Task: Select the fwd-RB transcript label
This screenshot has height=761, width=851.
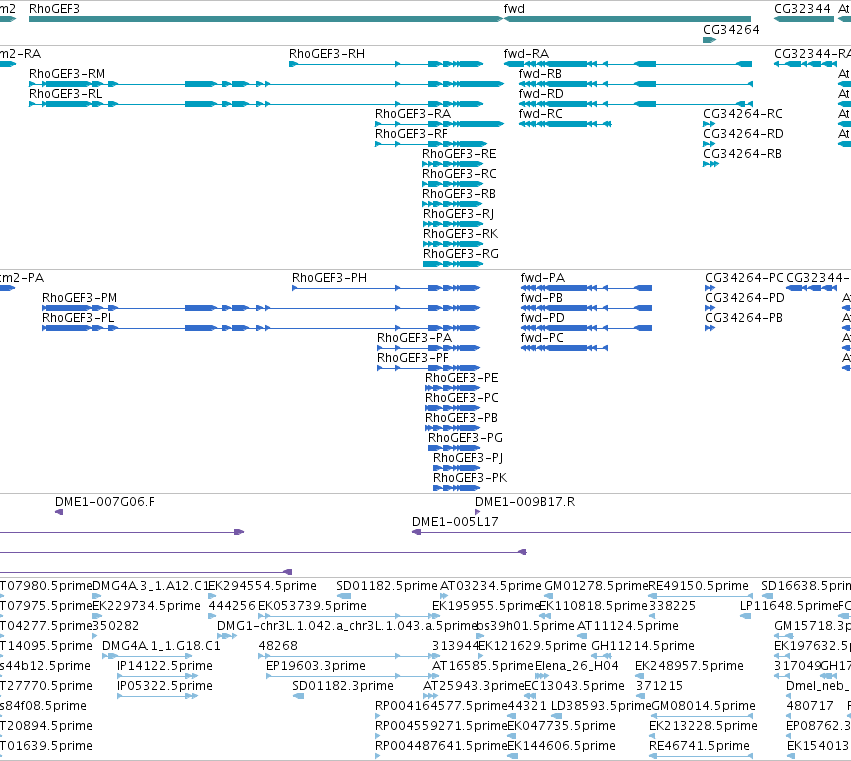Action: click(x=540, y=74)
